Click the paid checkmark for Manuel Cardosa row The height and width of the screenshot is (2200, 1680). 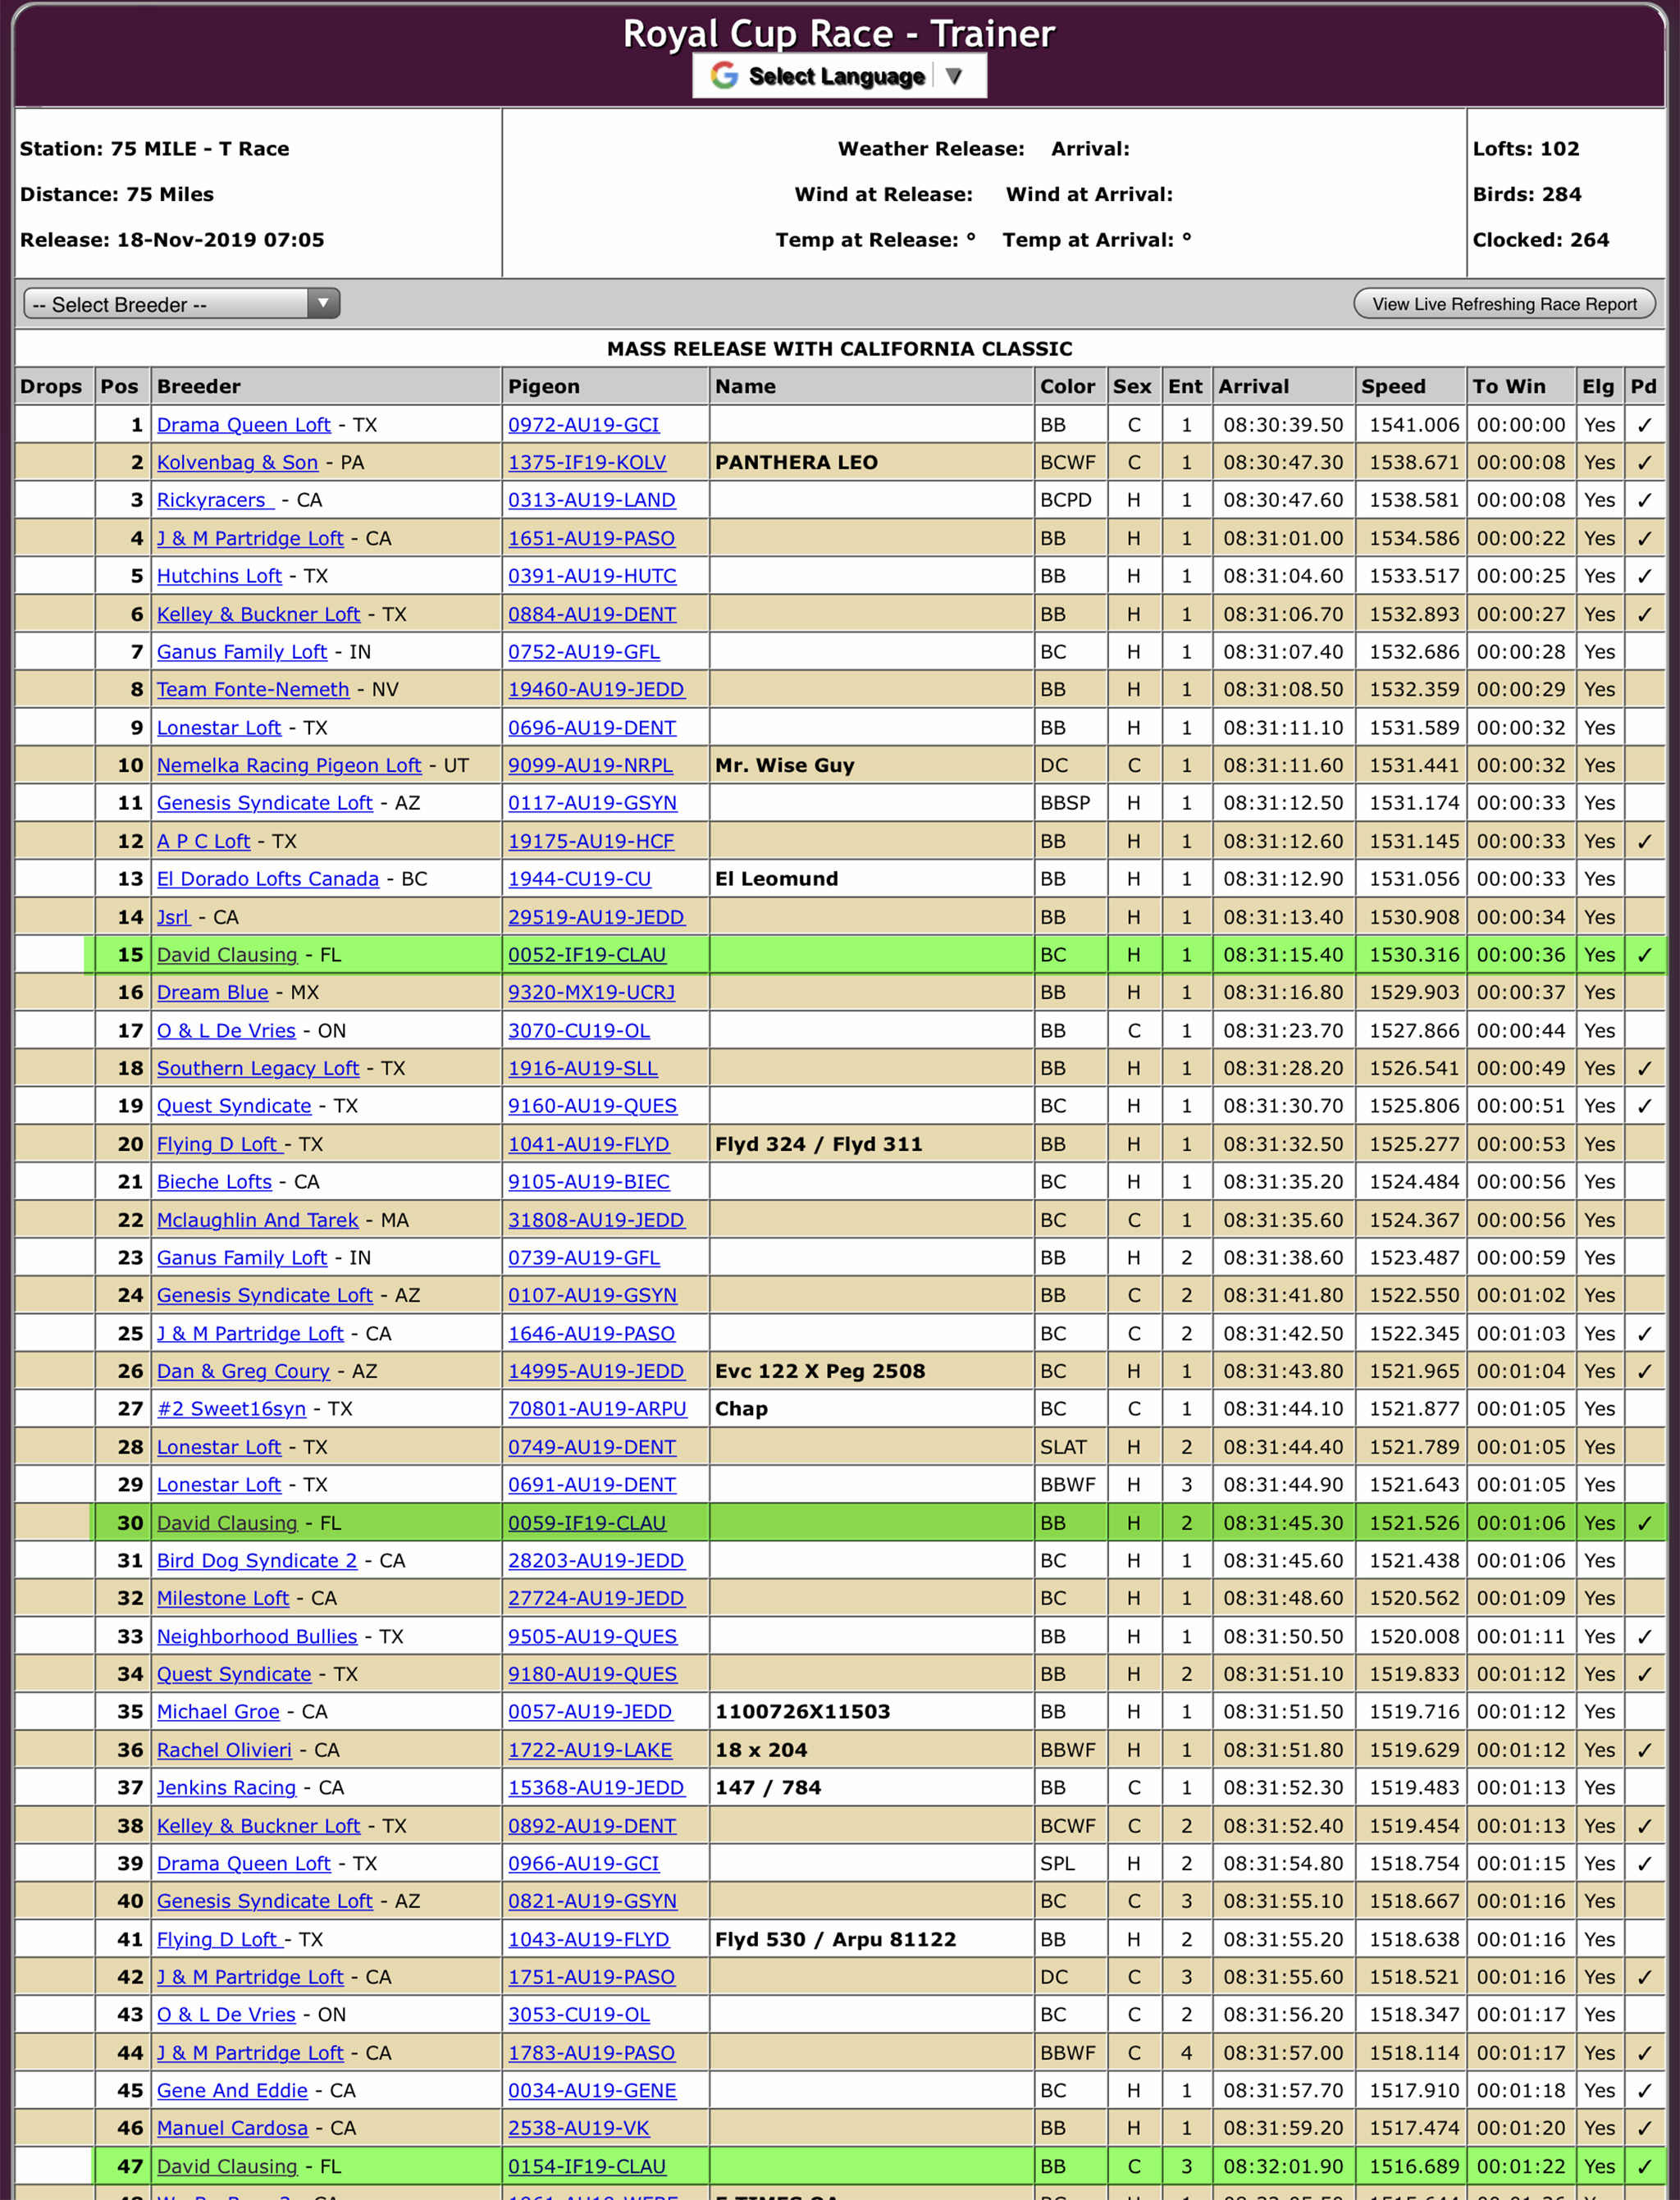pos(1643,2128)
